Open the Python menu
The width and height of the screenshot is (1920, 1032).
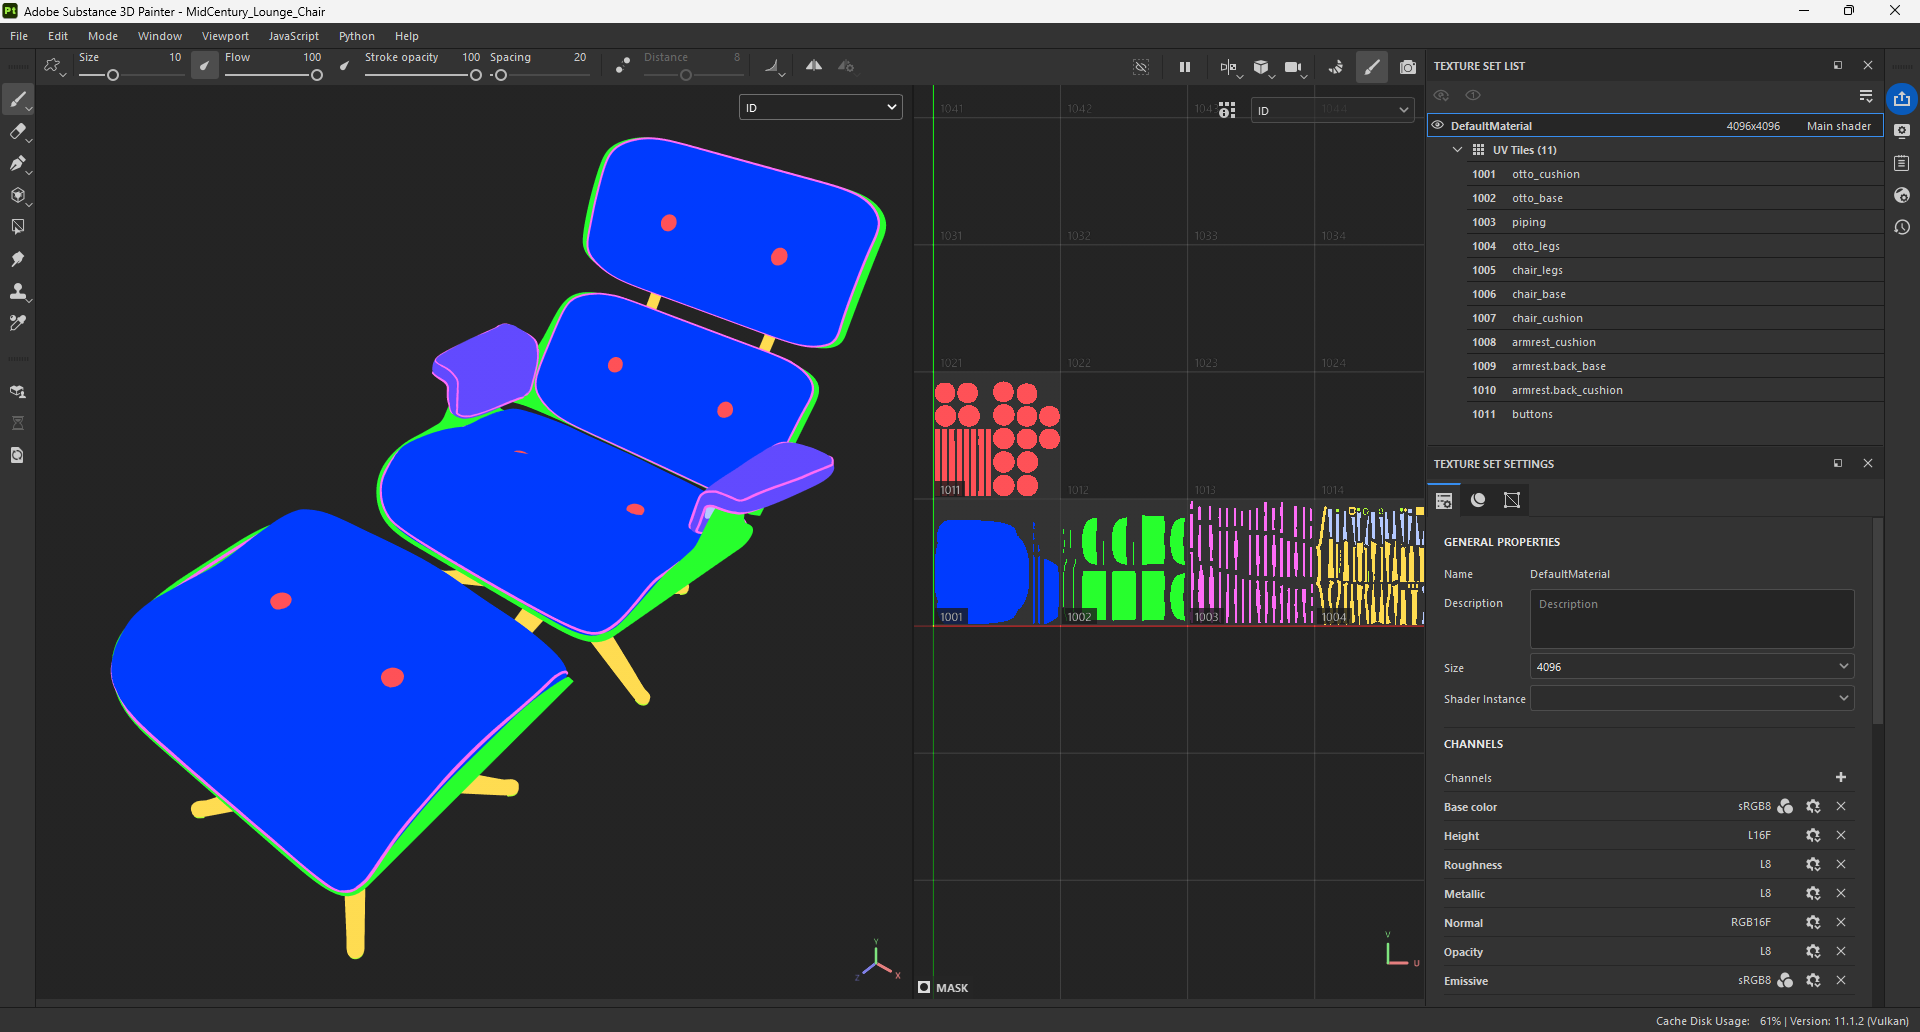click(356, 36)
